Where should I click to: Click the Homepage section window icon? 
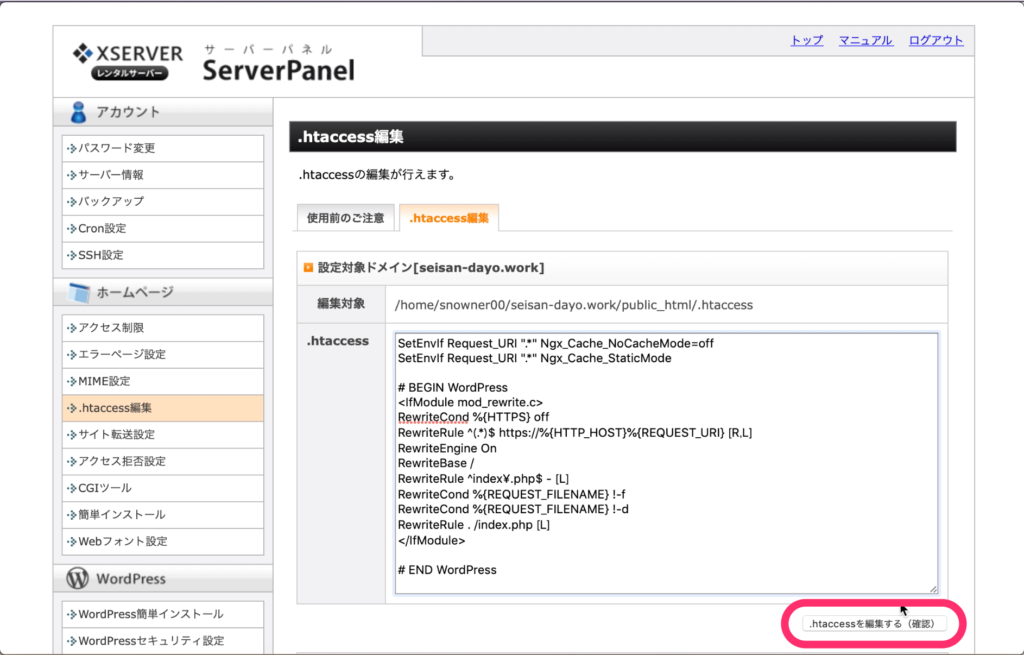coord(79,292)
